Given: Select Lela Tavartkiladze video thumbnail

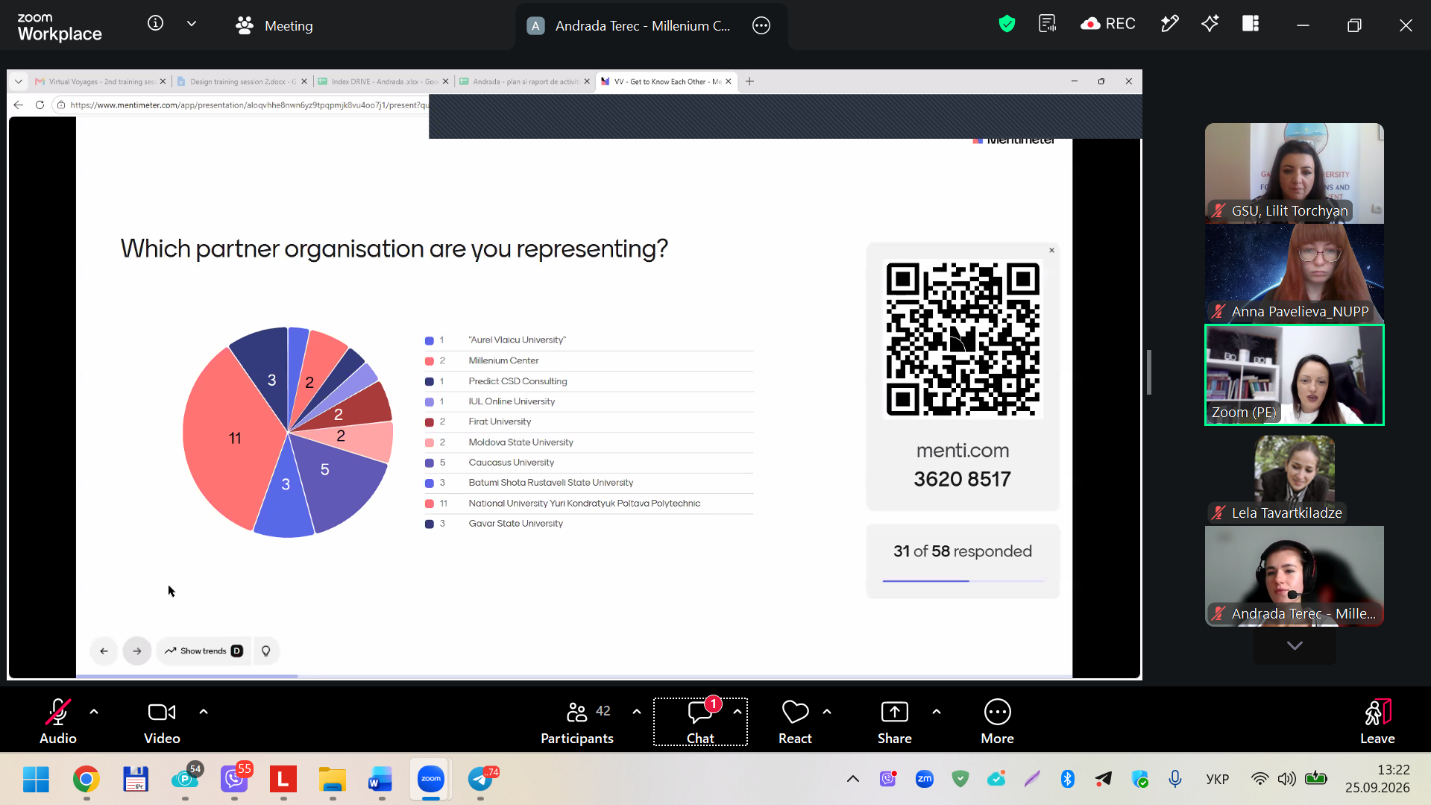Looking at the screenshot, I should (x=1294, y=478).
